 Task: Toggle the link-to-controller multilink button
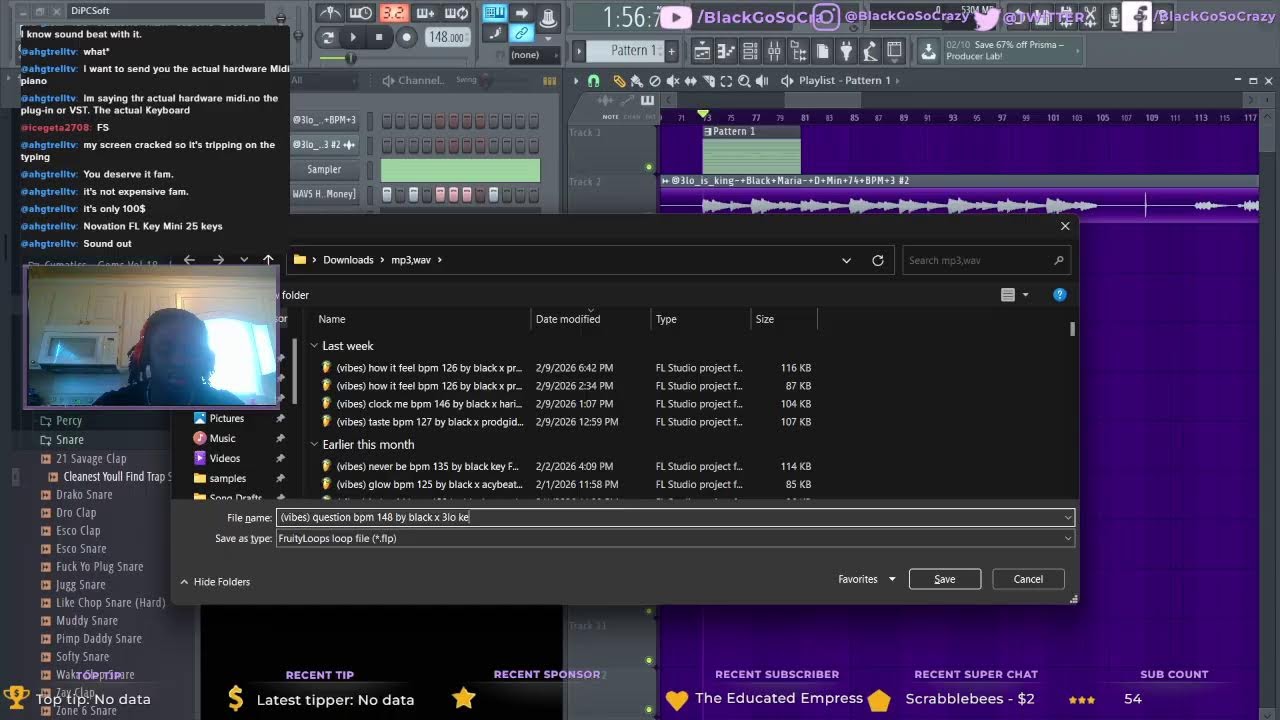[521, 33]
